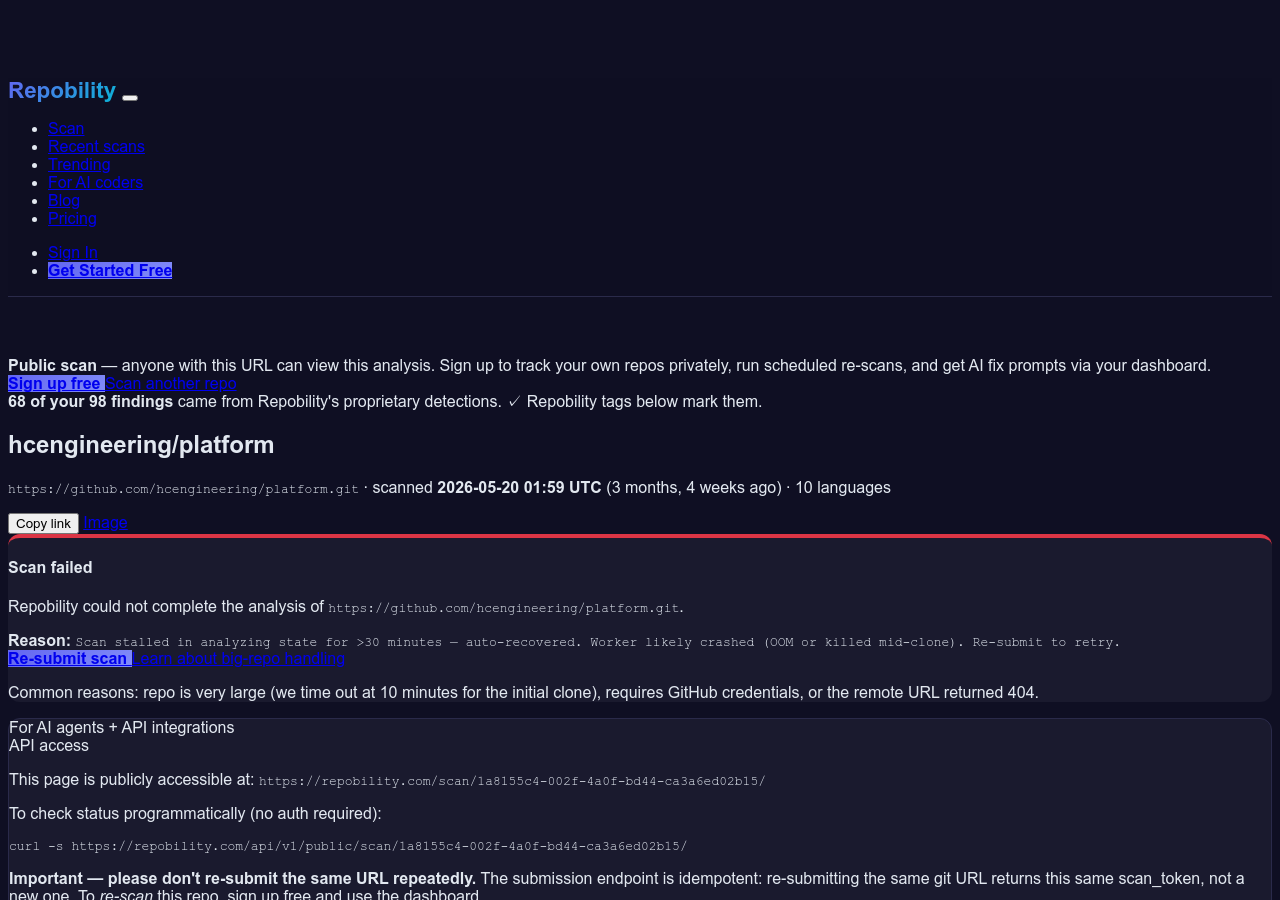Select the For AI coders link
The image size is (1280, 900).
point(95,182)
